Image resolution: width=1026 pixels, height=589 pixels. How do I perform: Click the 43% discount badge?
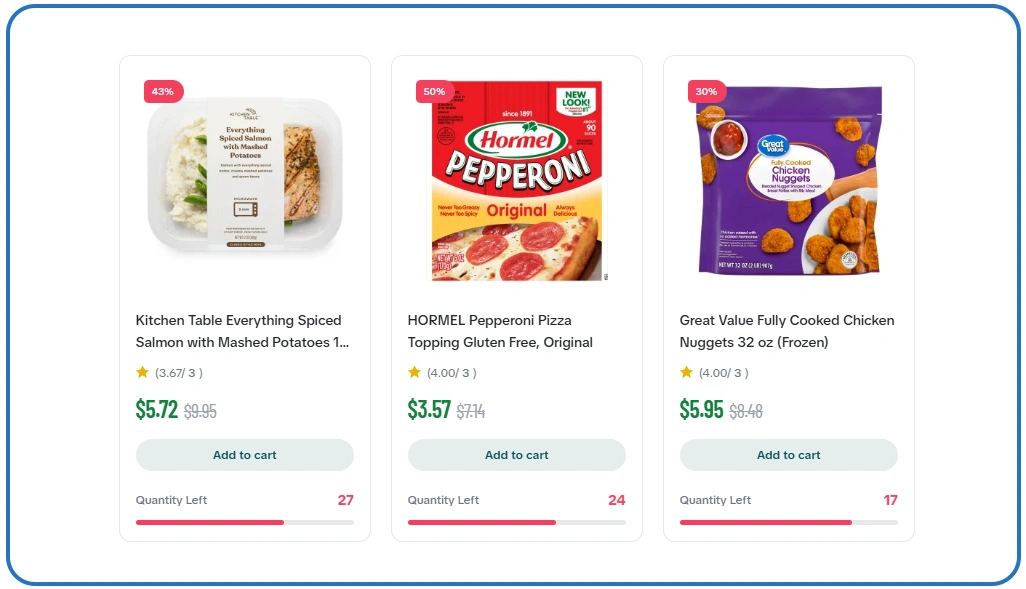tap(162, 91)
